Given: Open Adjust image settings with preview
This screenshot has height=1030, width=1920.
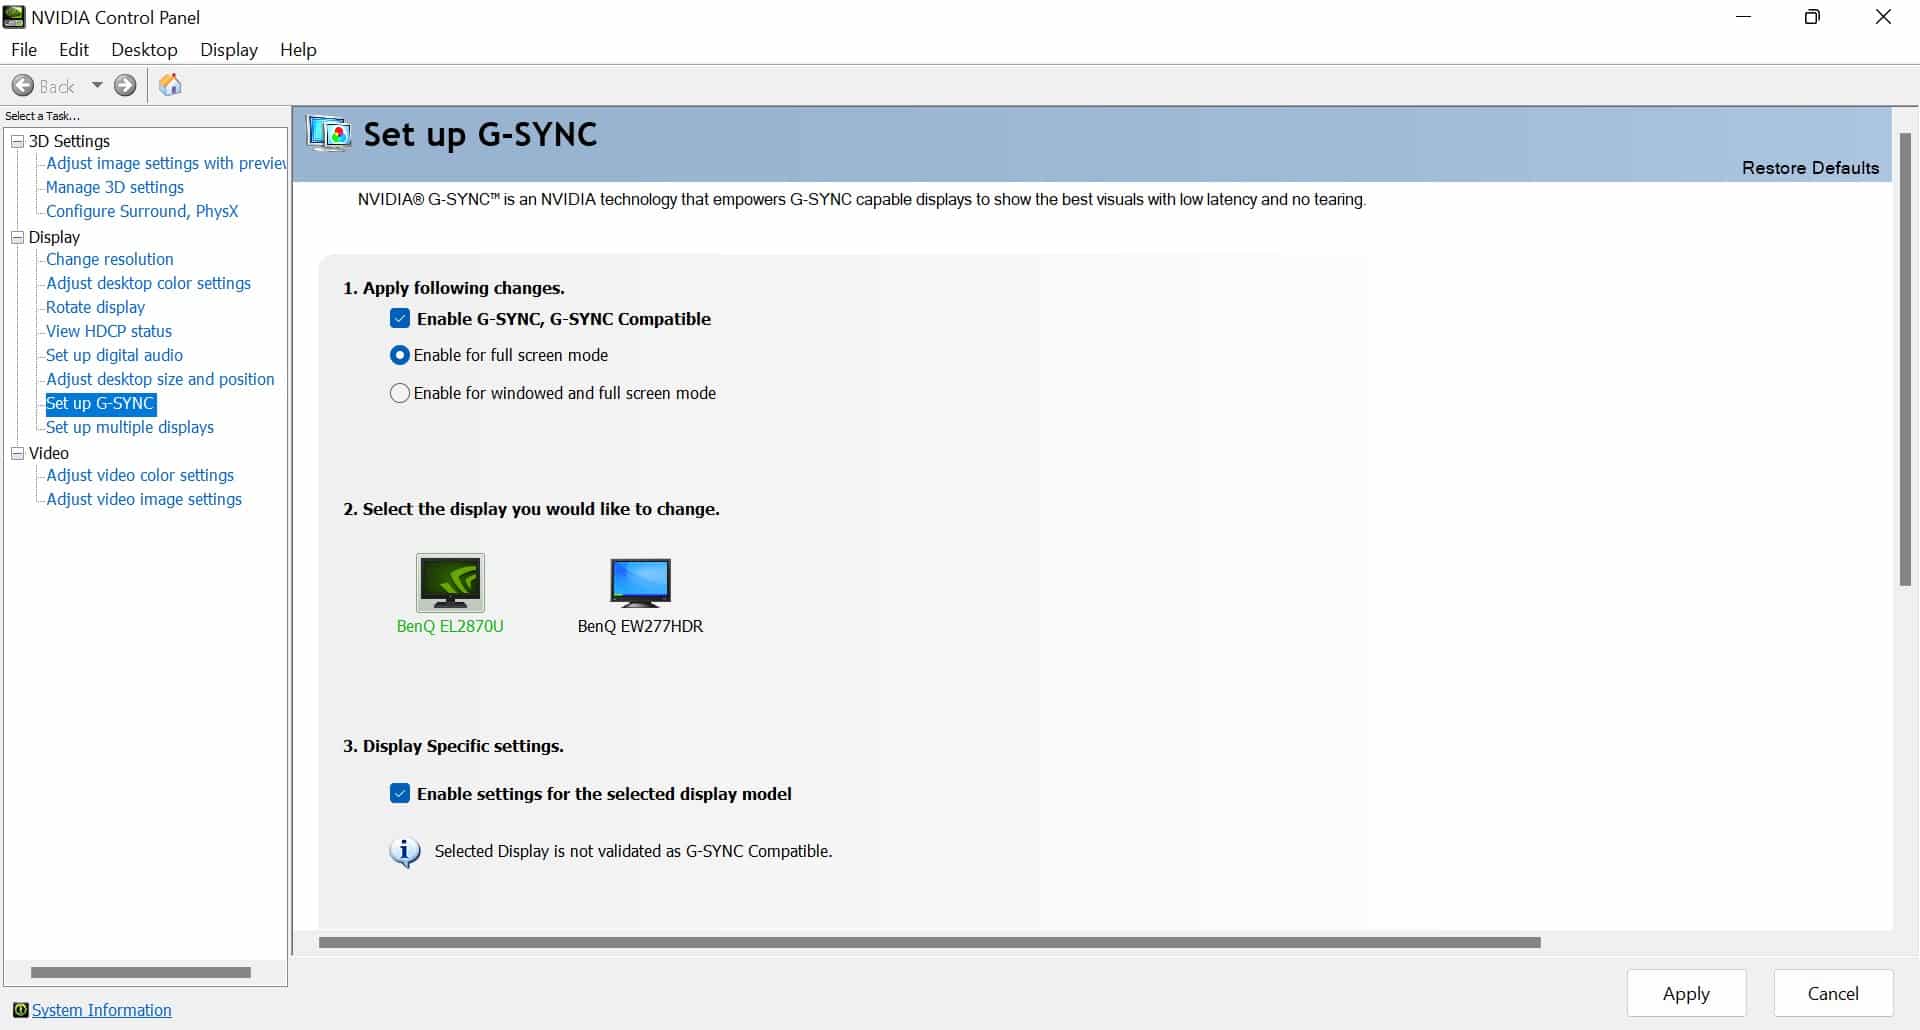Looking at the screenshot, I should tap(166, 163).
